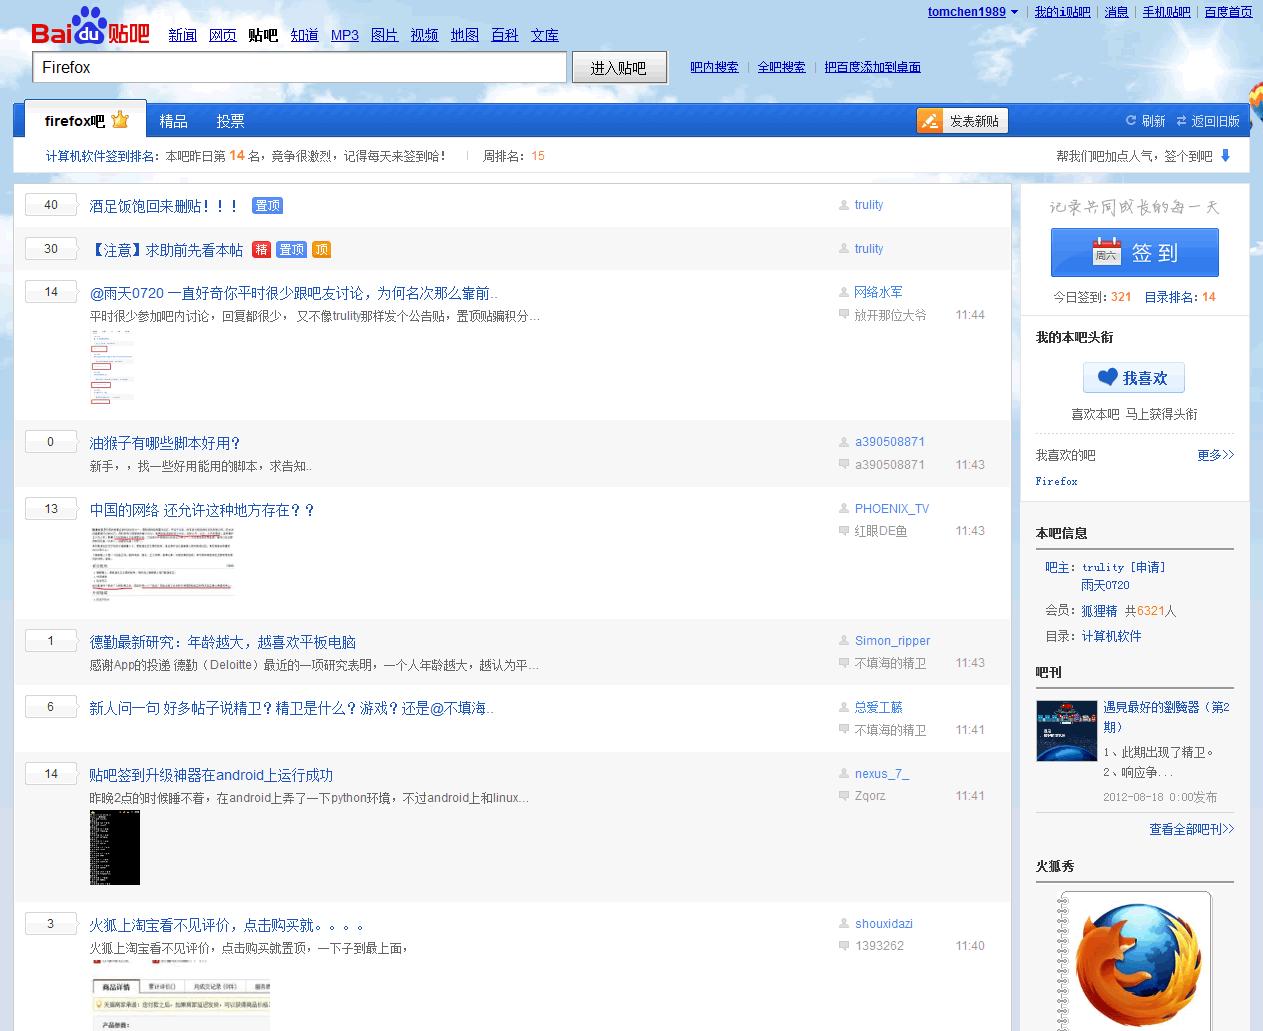The image size is (1263, 1031).
Task: Open 查看全部吧刊 link
Action: click(x=1190, y=829)
